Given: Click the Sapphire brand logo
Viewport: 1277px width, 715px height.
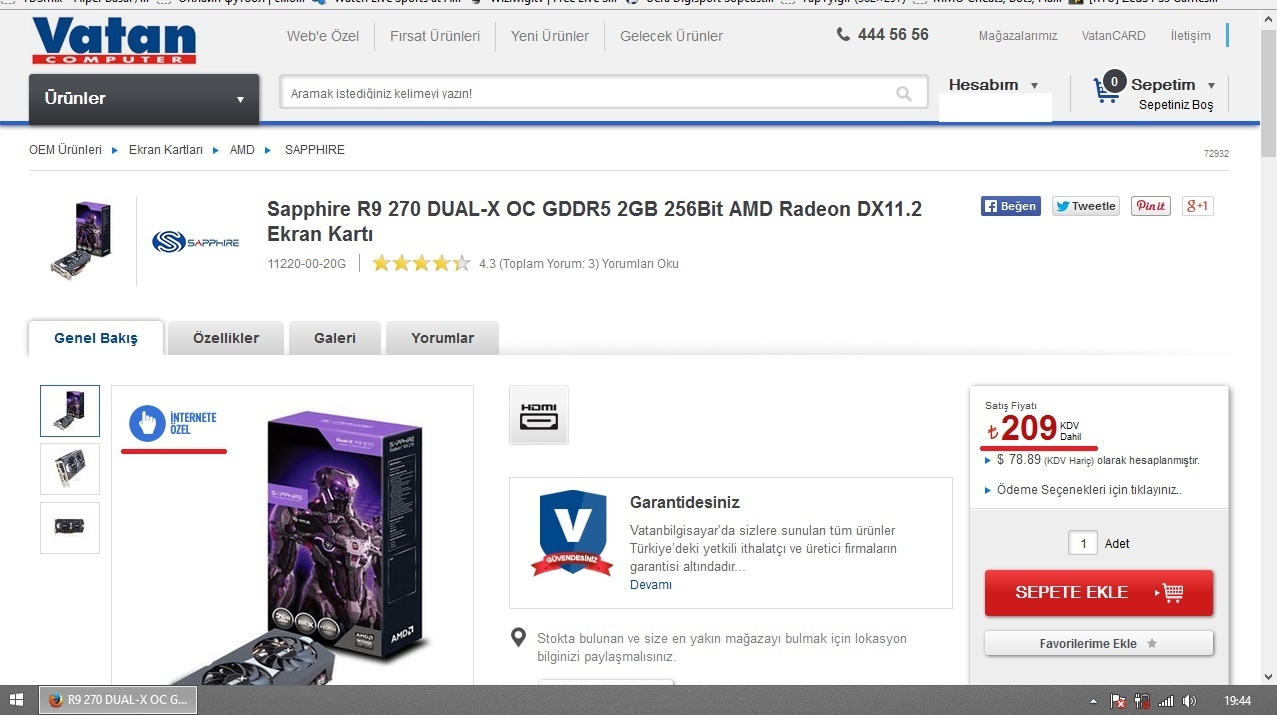Looking at the screenshot, I should (196, 241).
